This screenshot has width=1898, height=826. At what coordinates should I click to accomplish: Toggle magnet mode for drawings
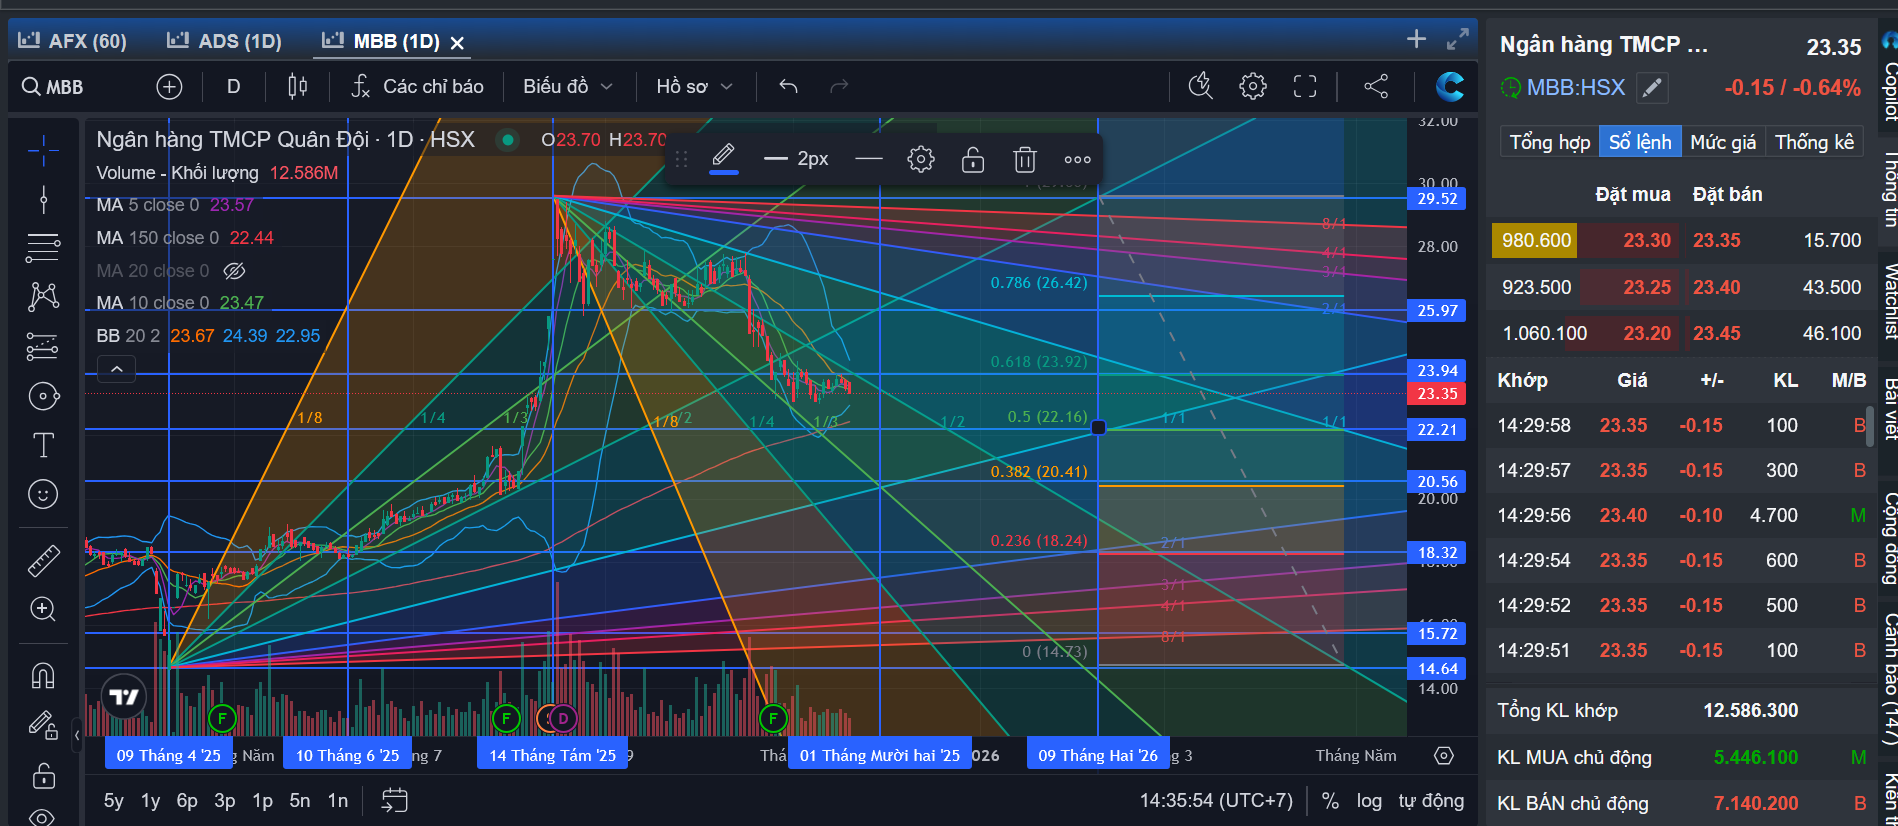(x=43, y=676)
